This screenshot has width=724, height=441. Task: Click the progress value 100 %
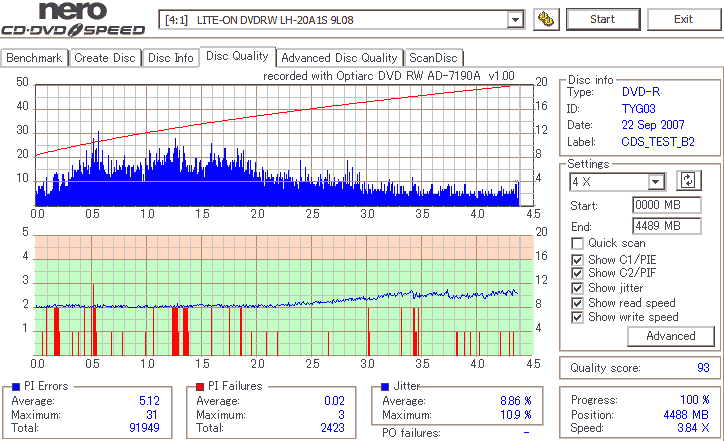(695, 400)
